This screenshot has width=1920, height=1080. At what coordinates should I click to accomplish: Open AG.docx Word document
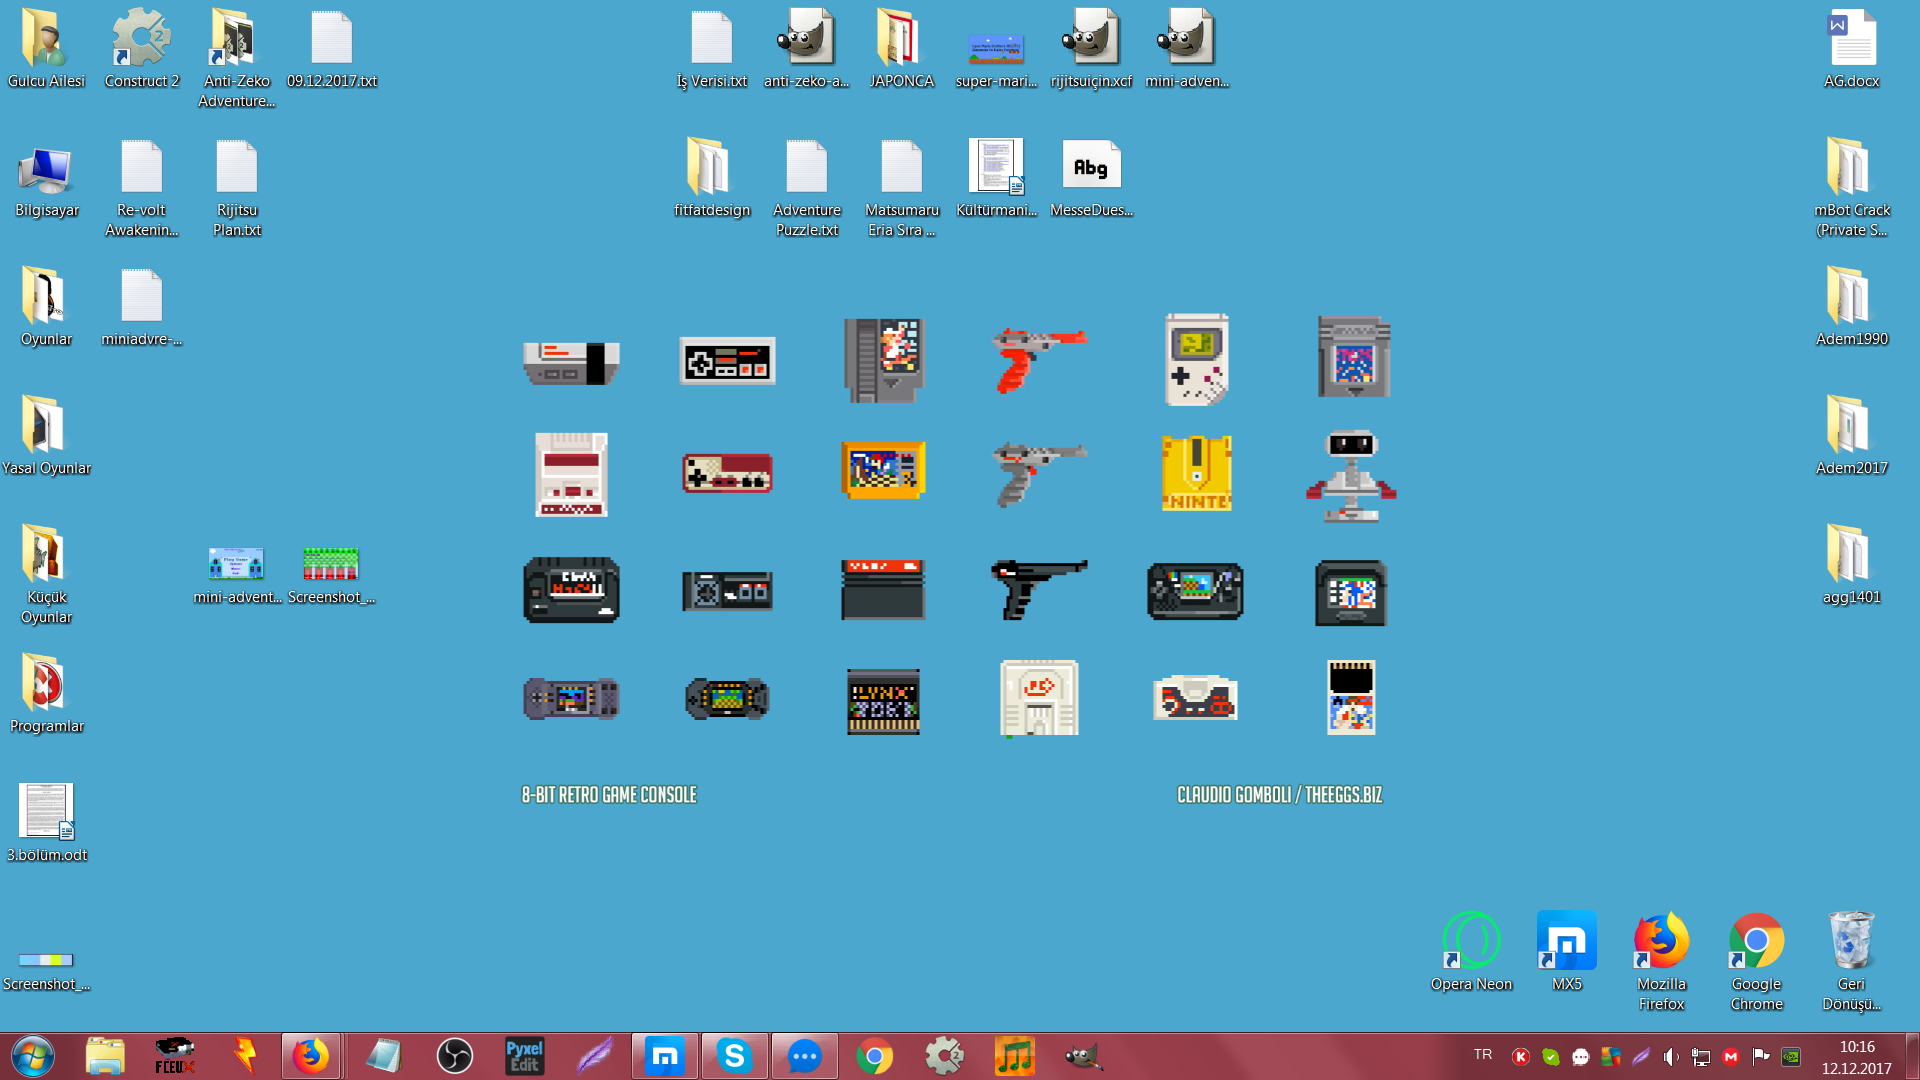(x=1852, y=50)
